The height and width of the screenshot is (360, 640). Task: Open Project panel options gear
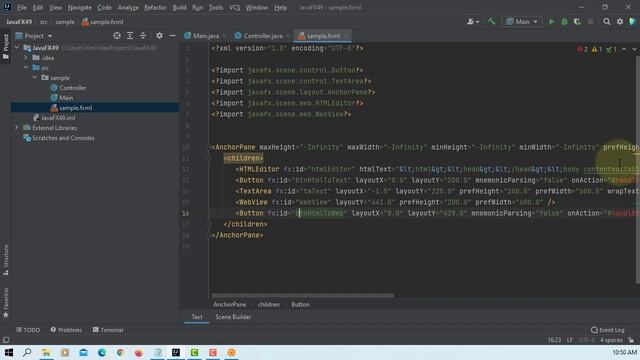tap(159, 36)
